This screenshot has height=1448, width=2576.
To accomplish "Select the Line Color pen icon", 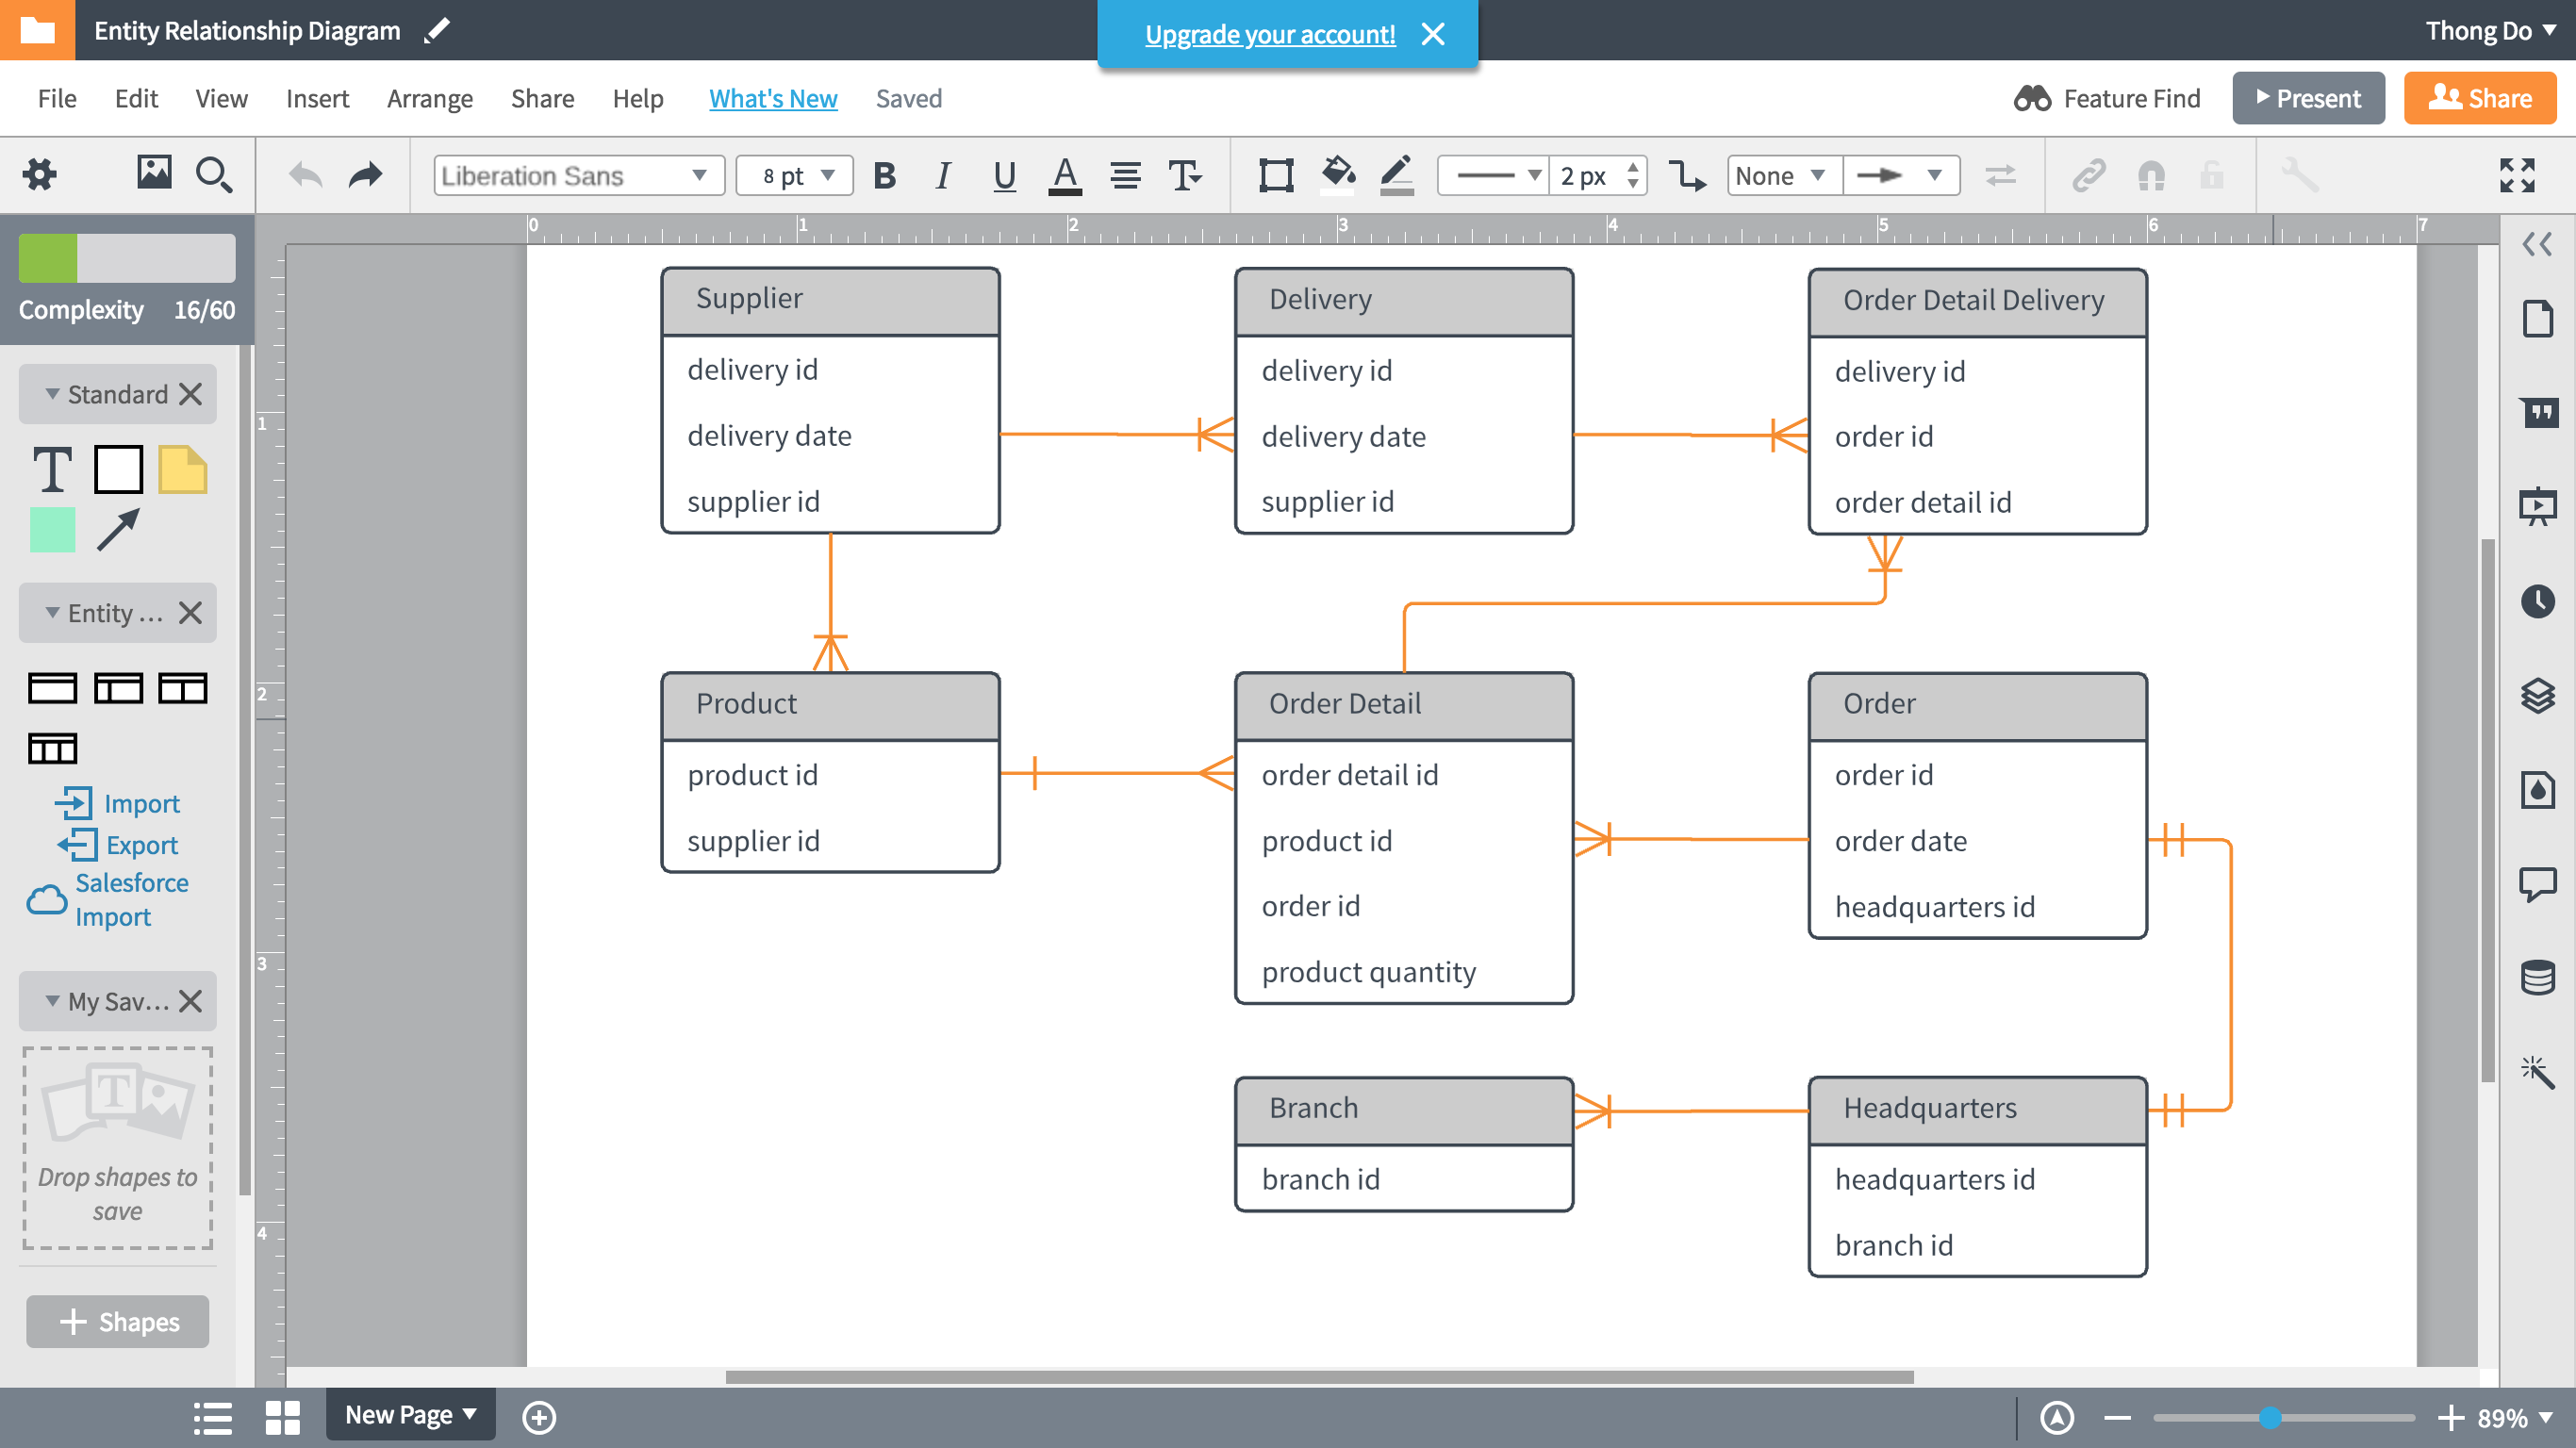I will (x=1397, y=173).
